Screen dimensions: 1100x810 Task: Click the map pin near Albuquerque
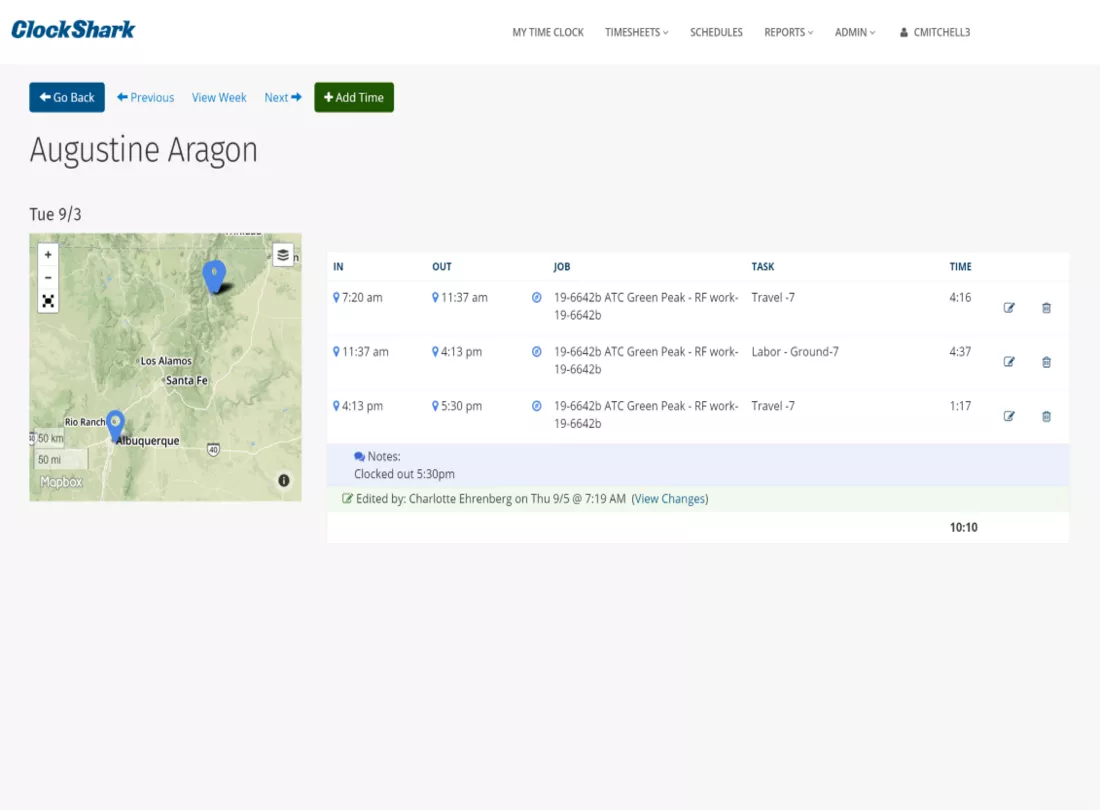115,425
